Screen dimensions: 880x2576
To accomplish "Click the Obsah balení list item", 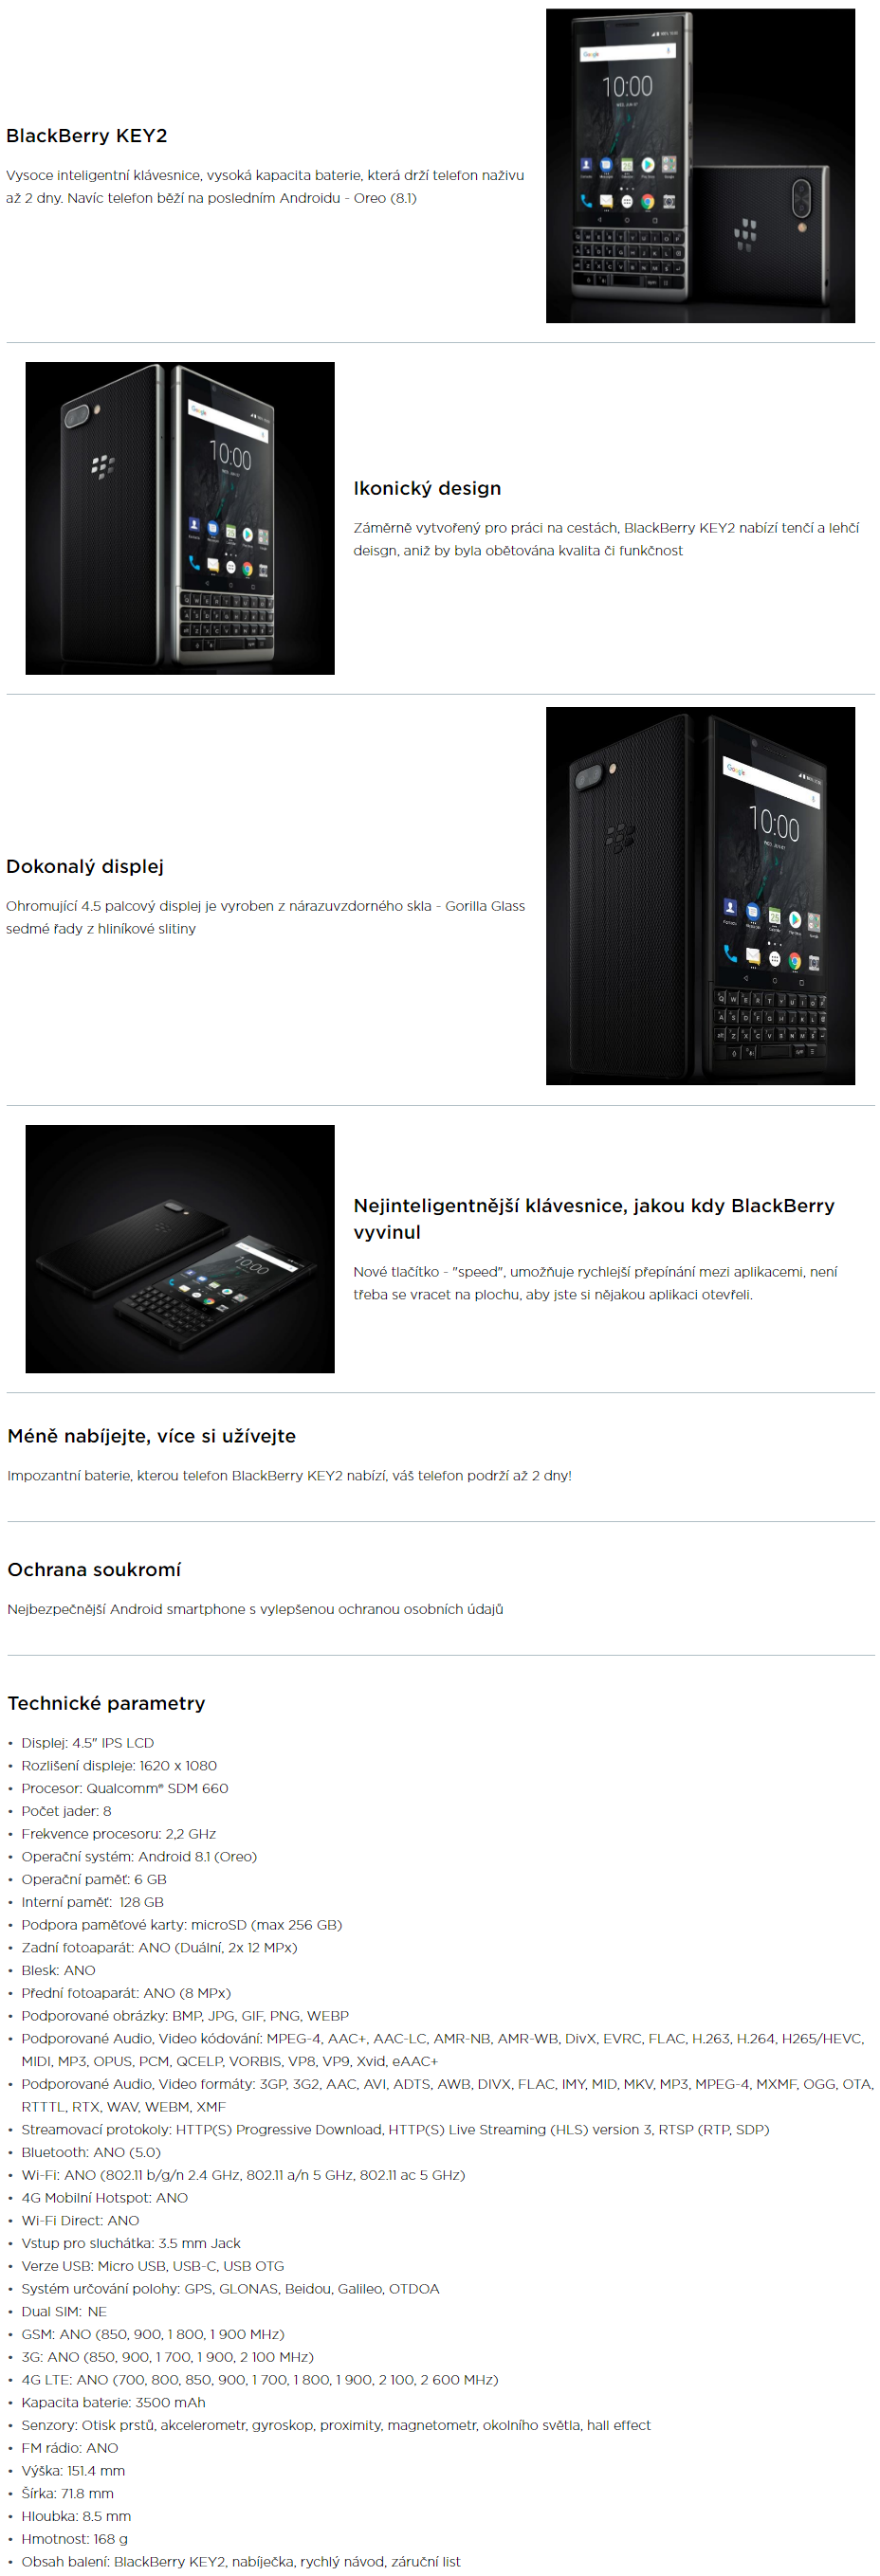I will (x=241, y=2561).
